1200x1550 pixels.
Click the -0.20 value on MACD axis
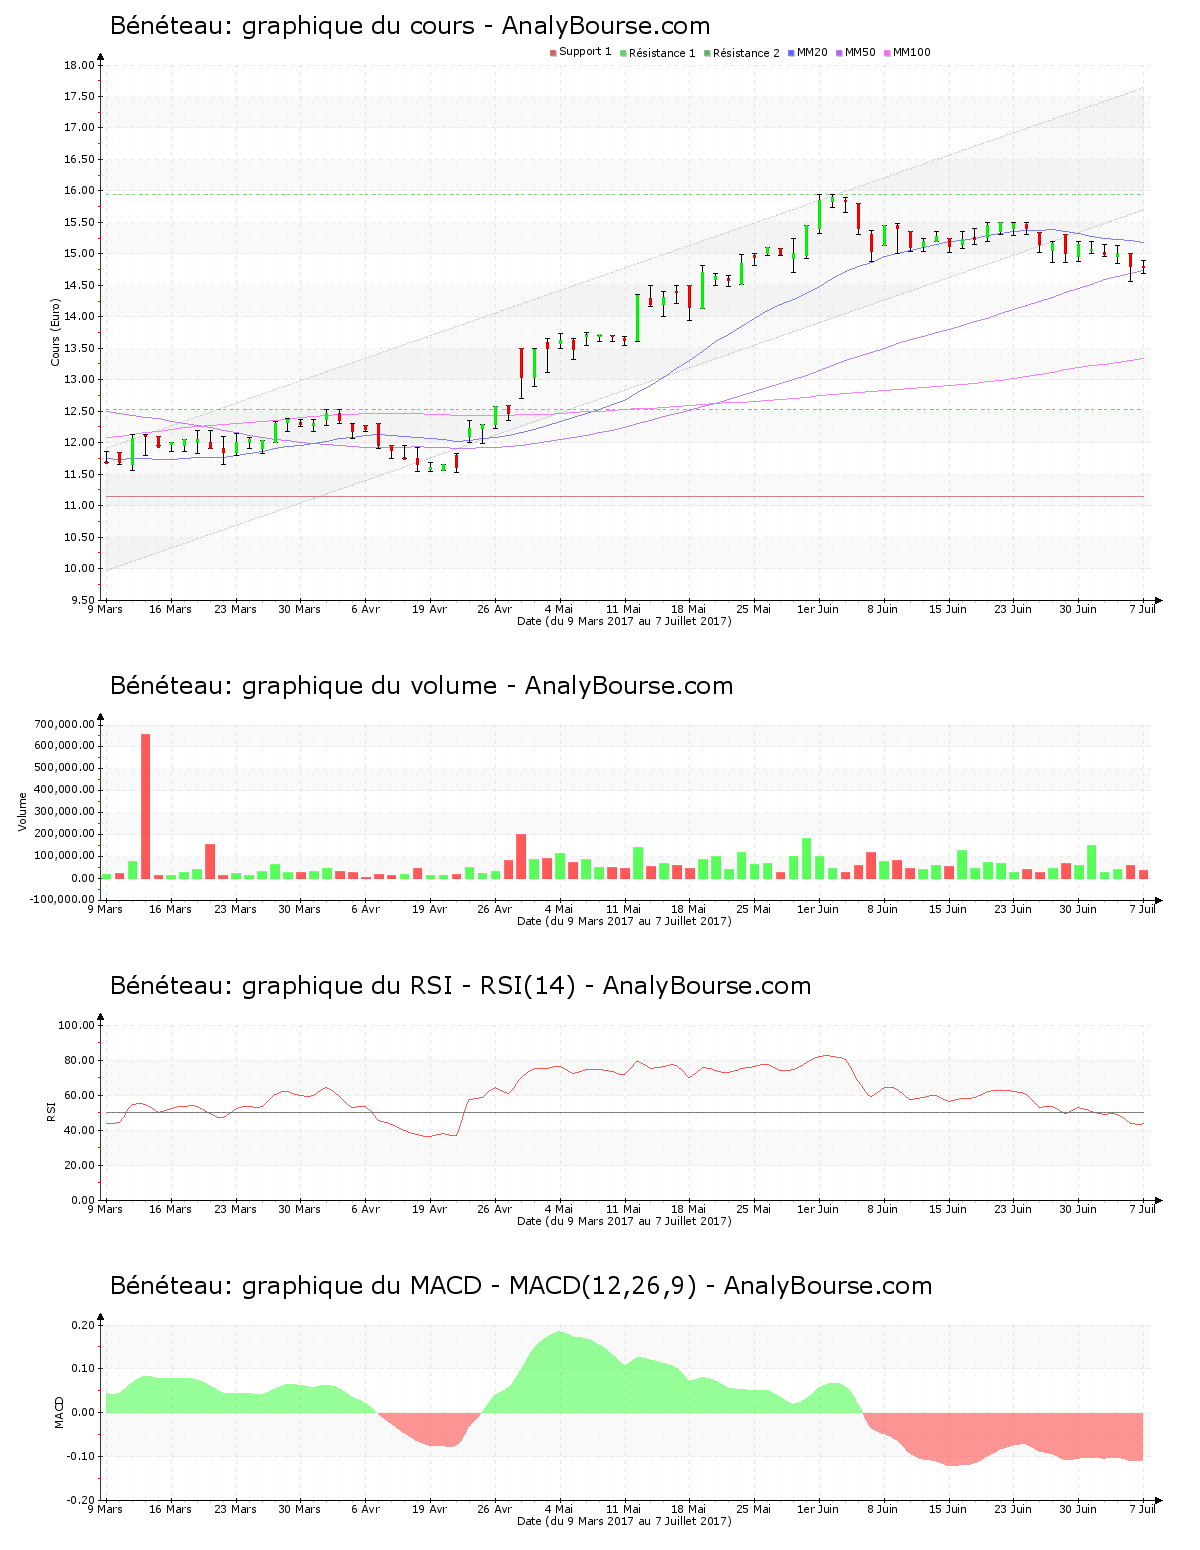pos(81,1500)
